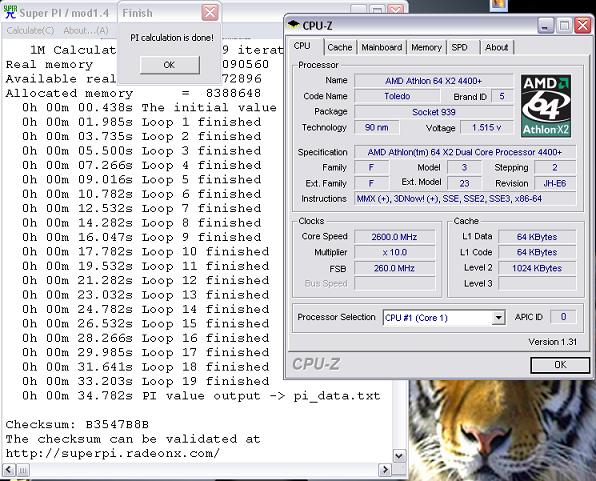Click the FSB value '260.0 MHz'
The height and width of the screenshot is (481, 596).
(x=395, y=268)
